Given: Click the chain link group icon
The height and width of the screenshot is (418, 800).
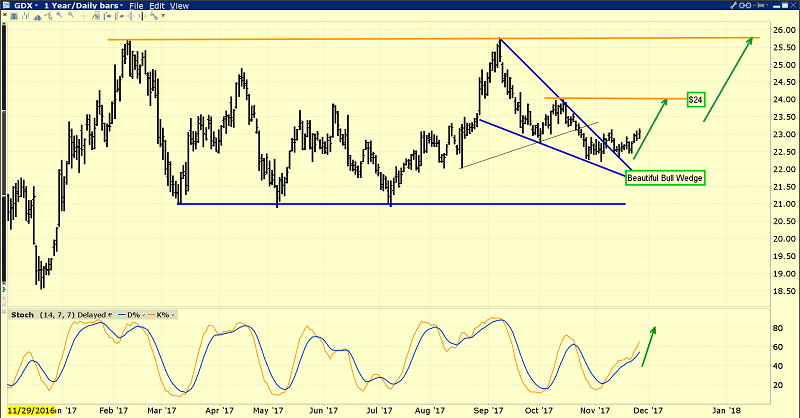Looking at the screenshot, I should coord(745,5).
